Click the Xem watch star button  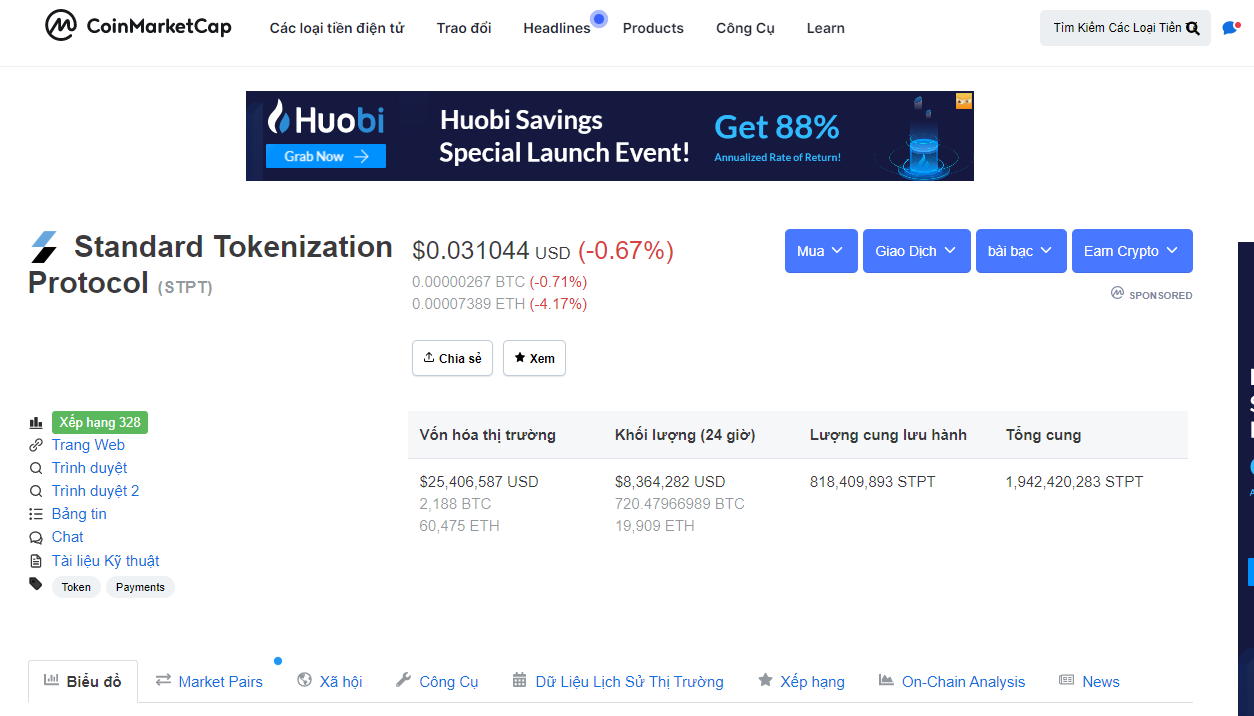[x=534, y=358]
